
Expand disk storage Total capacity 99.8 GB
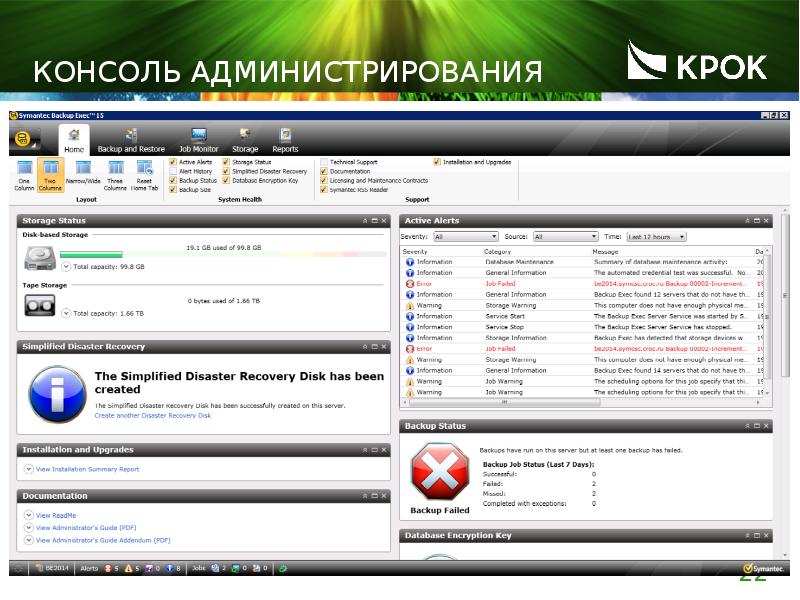pyautogui.click(x=66, y=266)
